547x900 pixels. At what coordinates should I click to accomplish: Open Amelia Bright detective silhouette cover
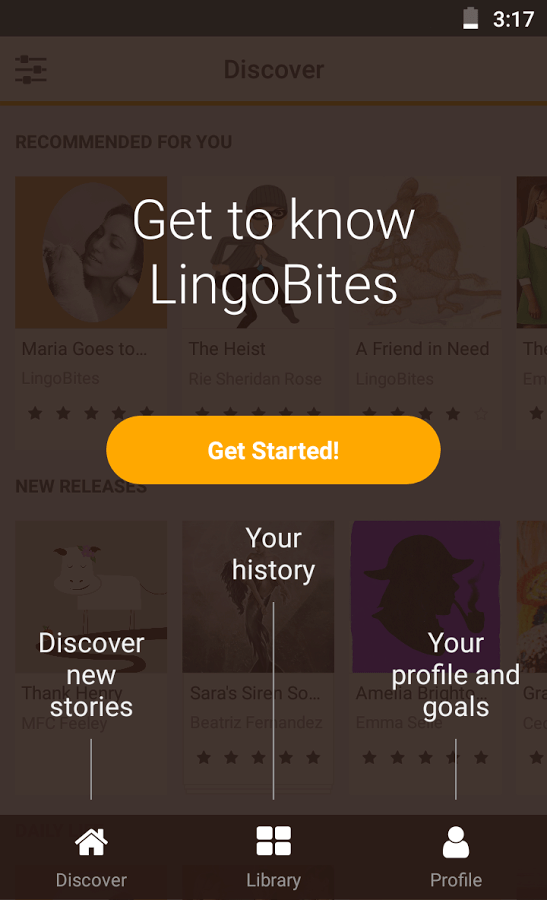pos(425,597)
